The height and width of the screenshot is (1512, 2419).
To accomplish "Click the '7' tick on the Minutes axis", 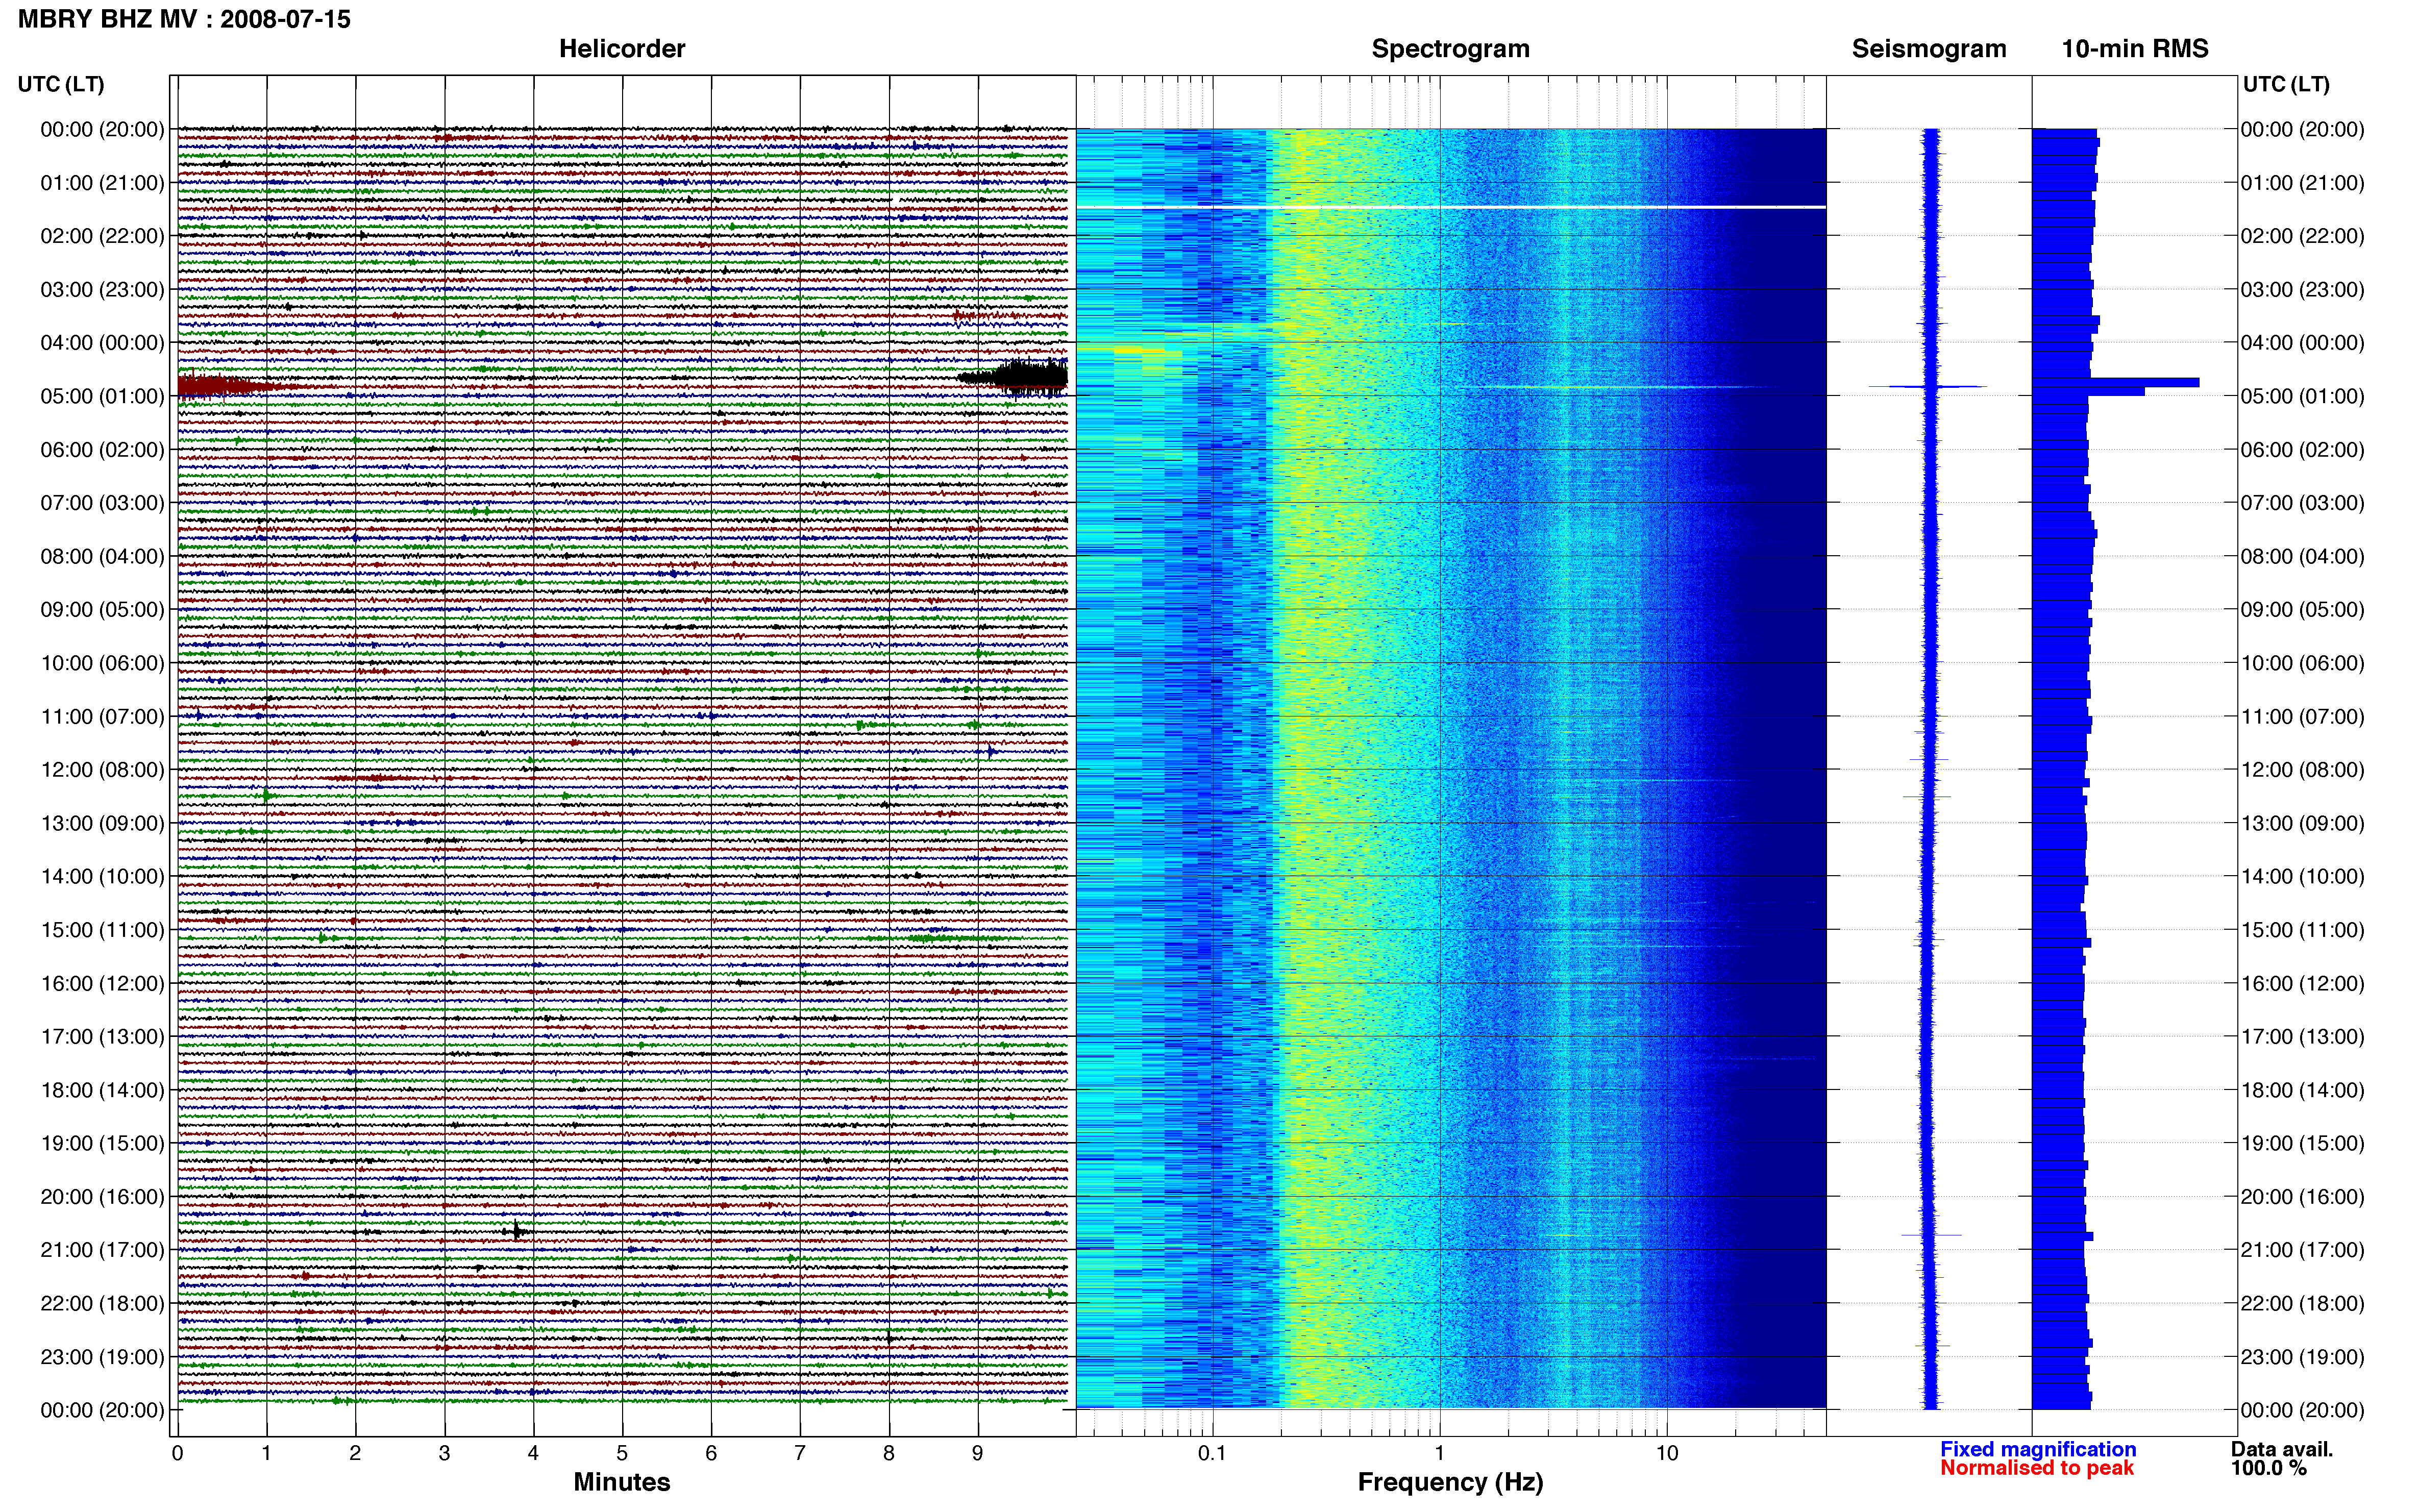I will (800, 1453).
